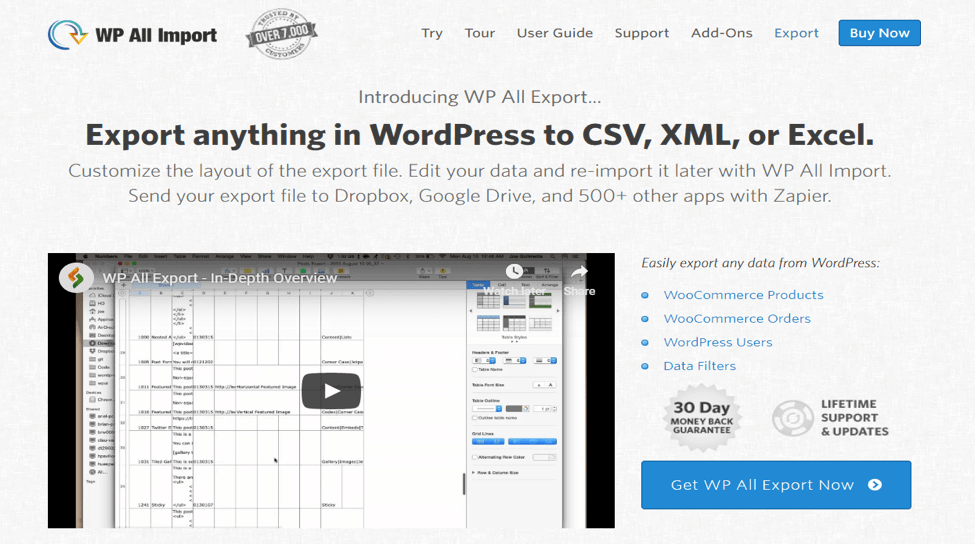The image size is (975, 544).
Task: Click 'Easily export any data from WordPress:' text
Action: click(x=760, y=263)
